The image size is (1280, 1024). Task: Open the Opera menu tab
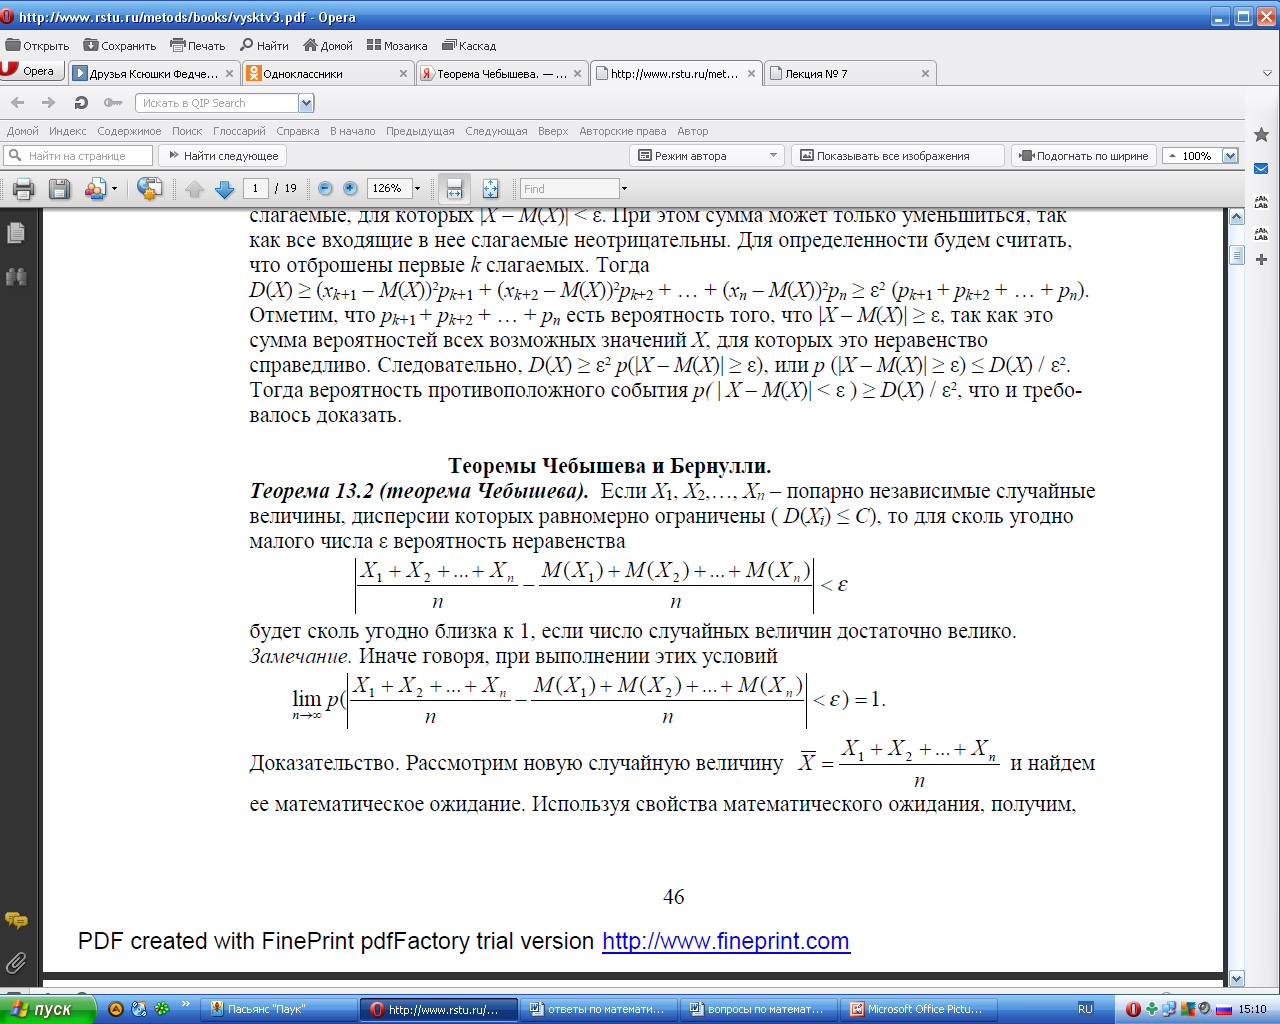(x=32, y=71)
